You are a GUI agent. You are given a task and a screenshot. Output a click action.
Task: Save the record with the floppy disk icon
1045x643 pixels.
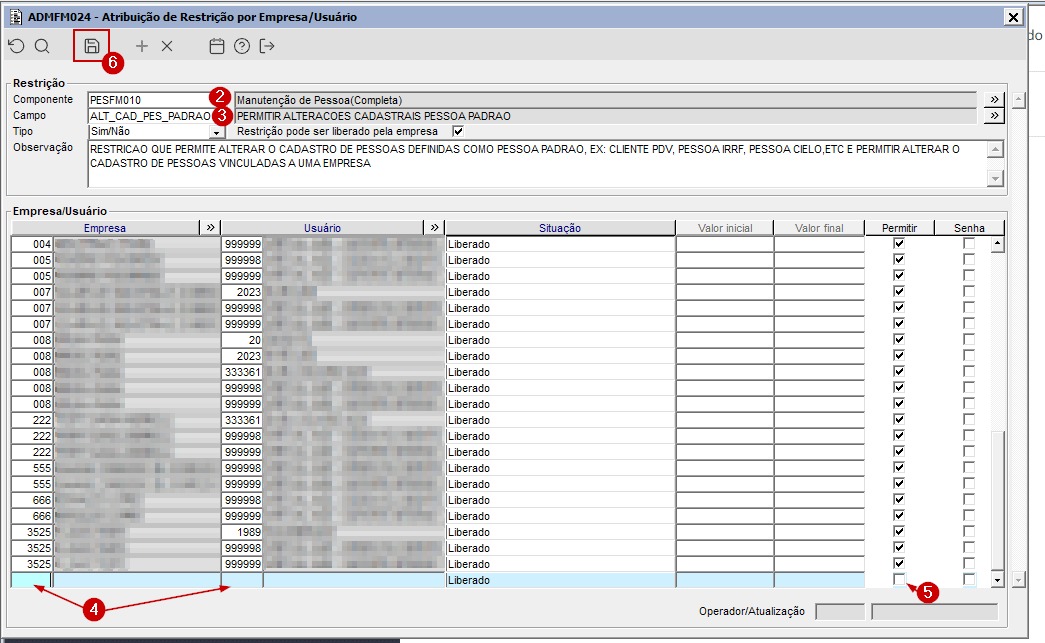pyautogui.click(x=92, y=46)
